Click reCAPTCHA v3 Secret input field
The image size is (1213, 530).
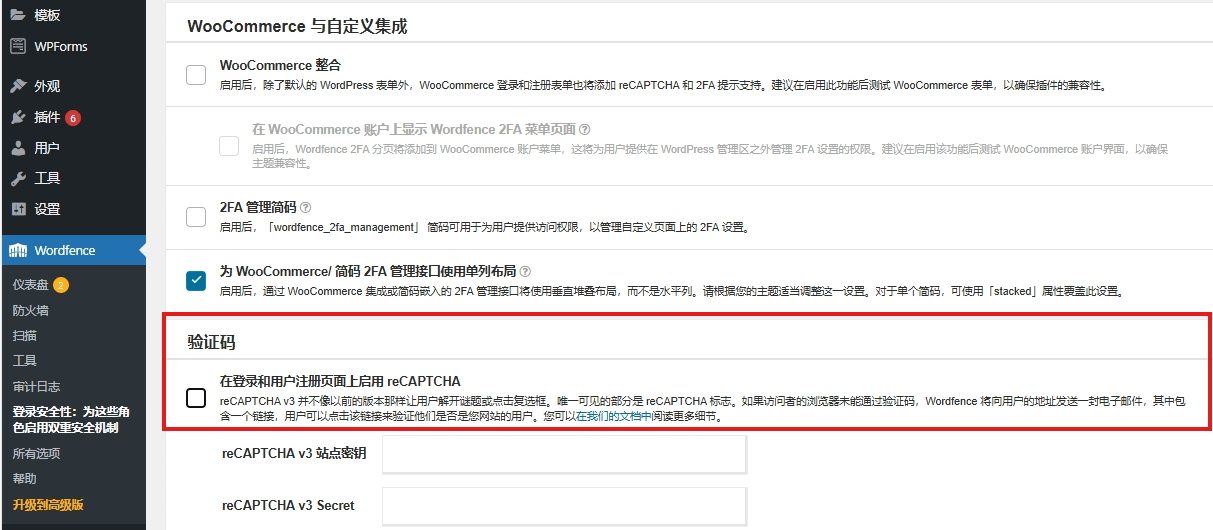point(565,506)
